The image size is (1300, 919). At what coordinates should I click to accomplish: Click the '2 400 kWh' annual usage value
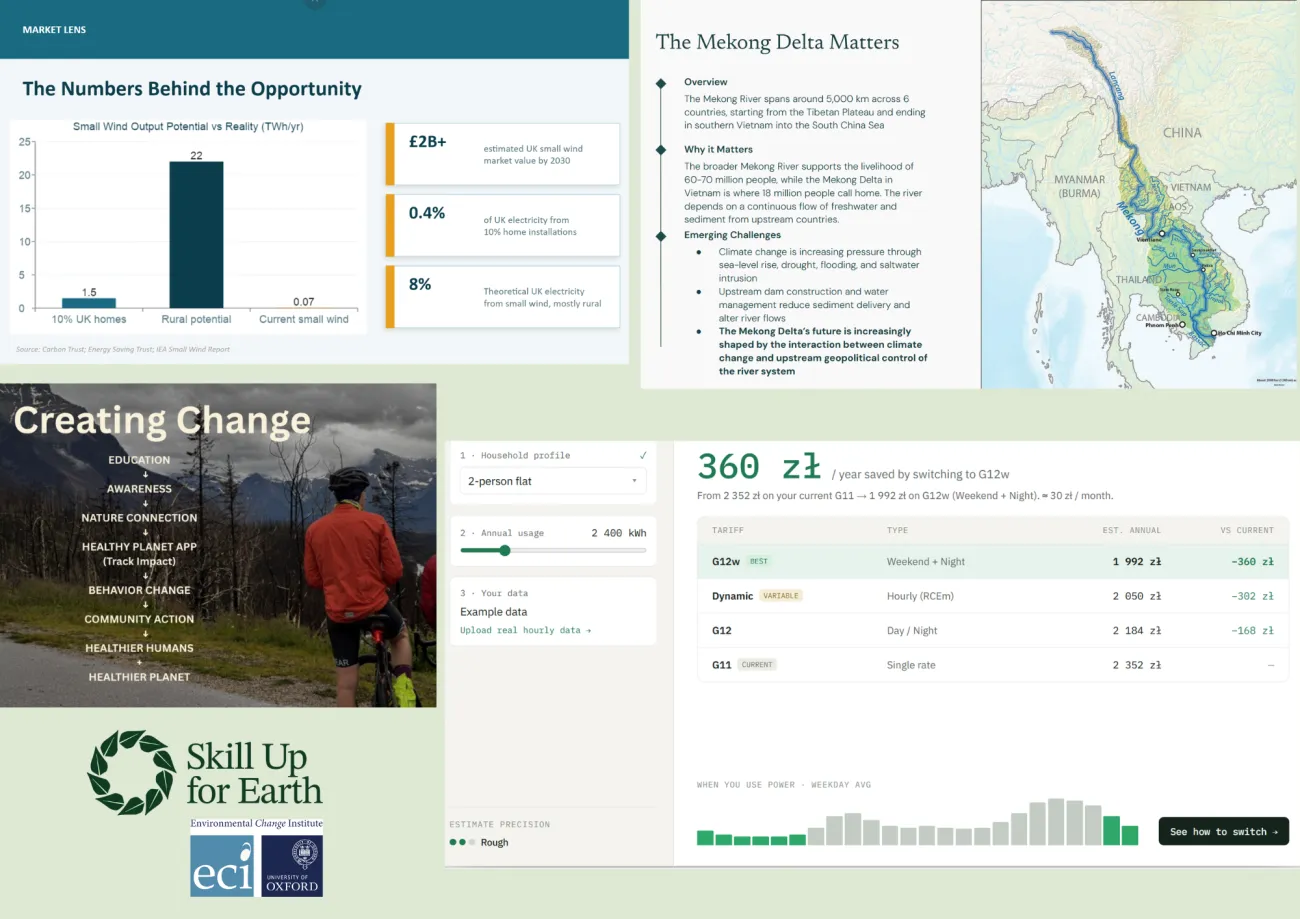619,533
